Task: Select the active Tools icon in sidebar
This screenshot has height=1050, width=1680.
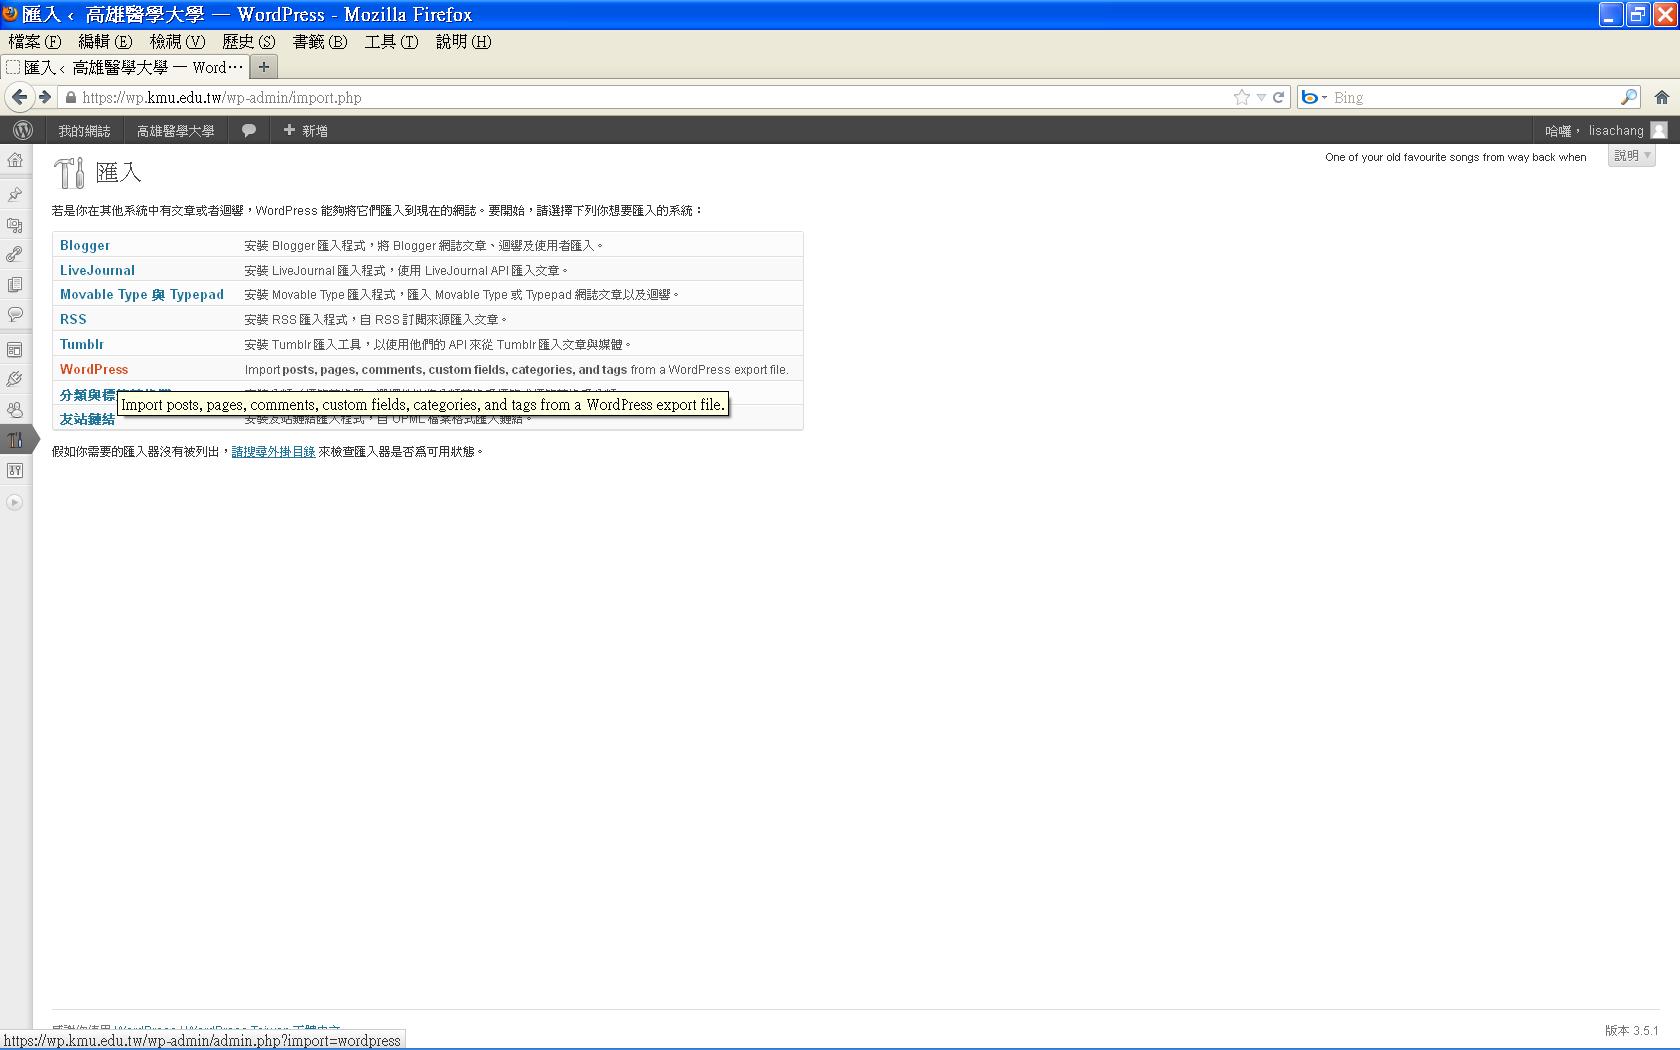Action: click(15, 440)
